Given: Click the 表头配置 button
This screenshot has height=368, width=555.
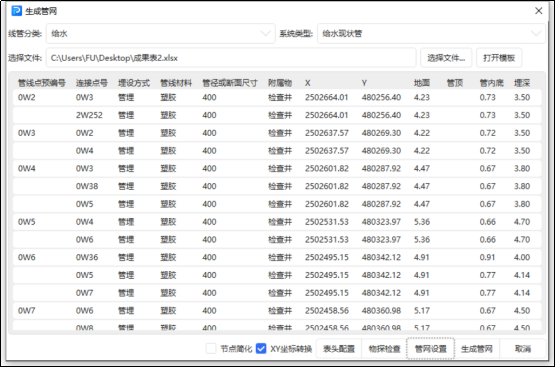Looking at the screenshot, I should (x=339, y=349).
